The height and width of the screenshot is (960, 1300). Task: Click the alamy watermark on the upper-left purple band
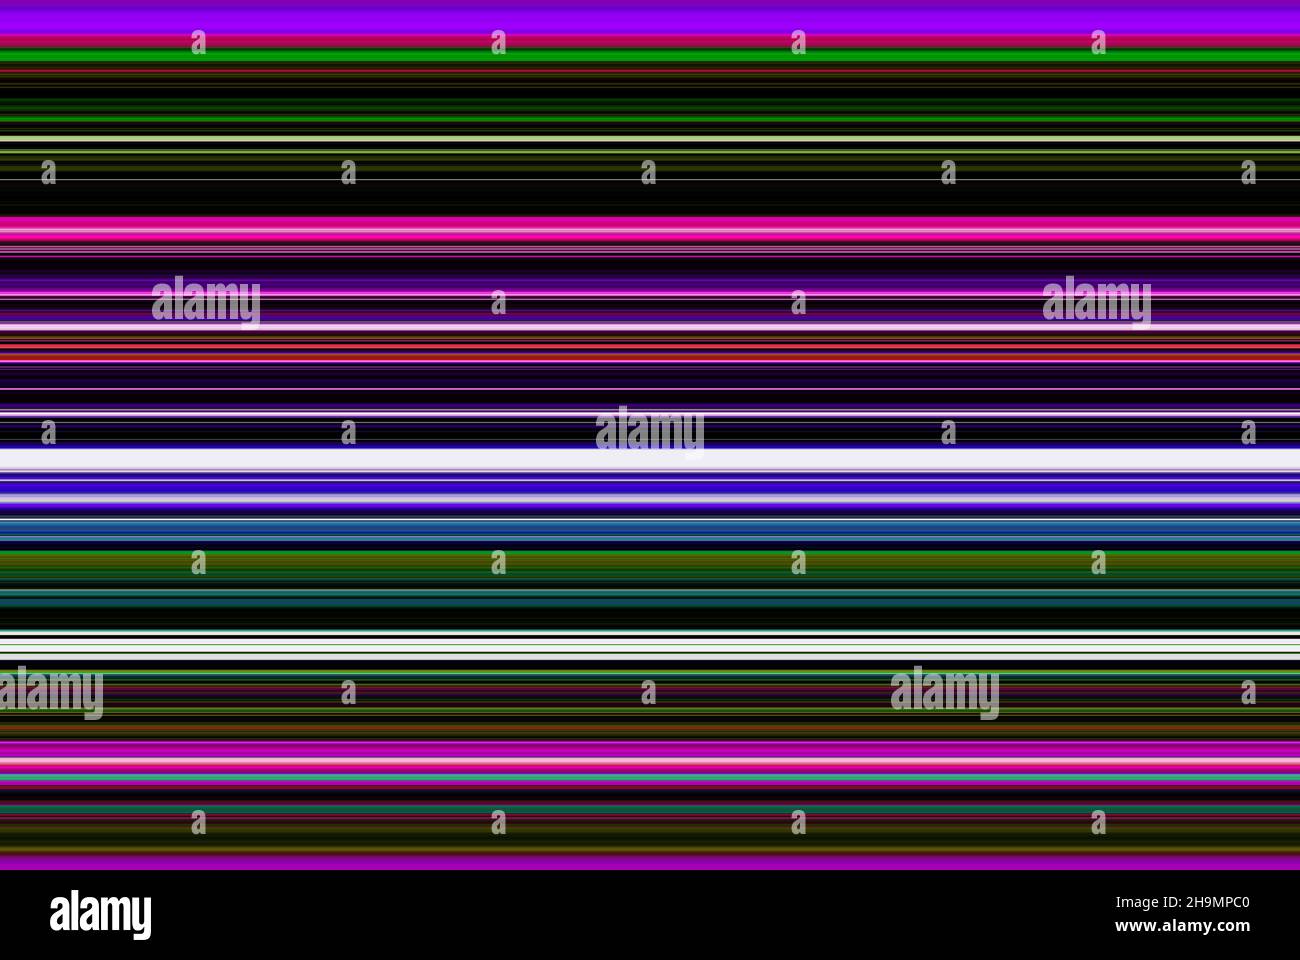point(206,301)
